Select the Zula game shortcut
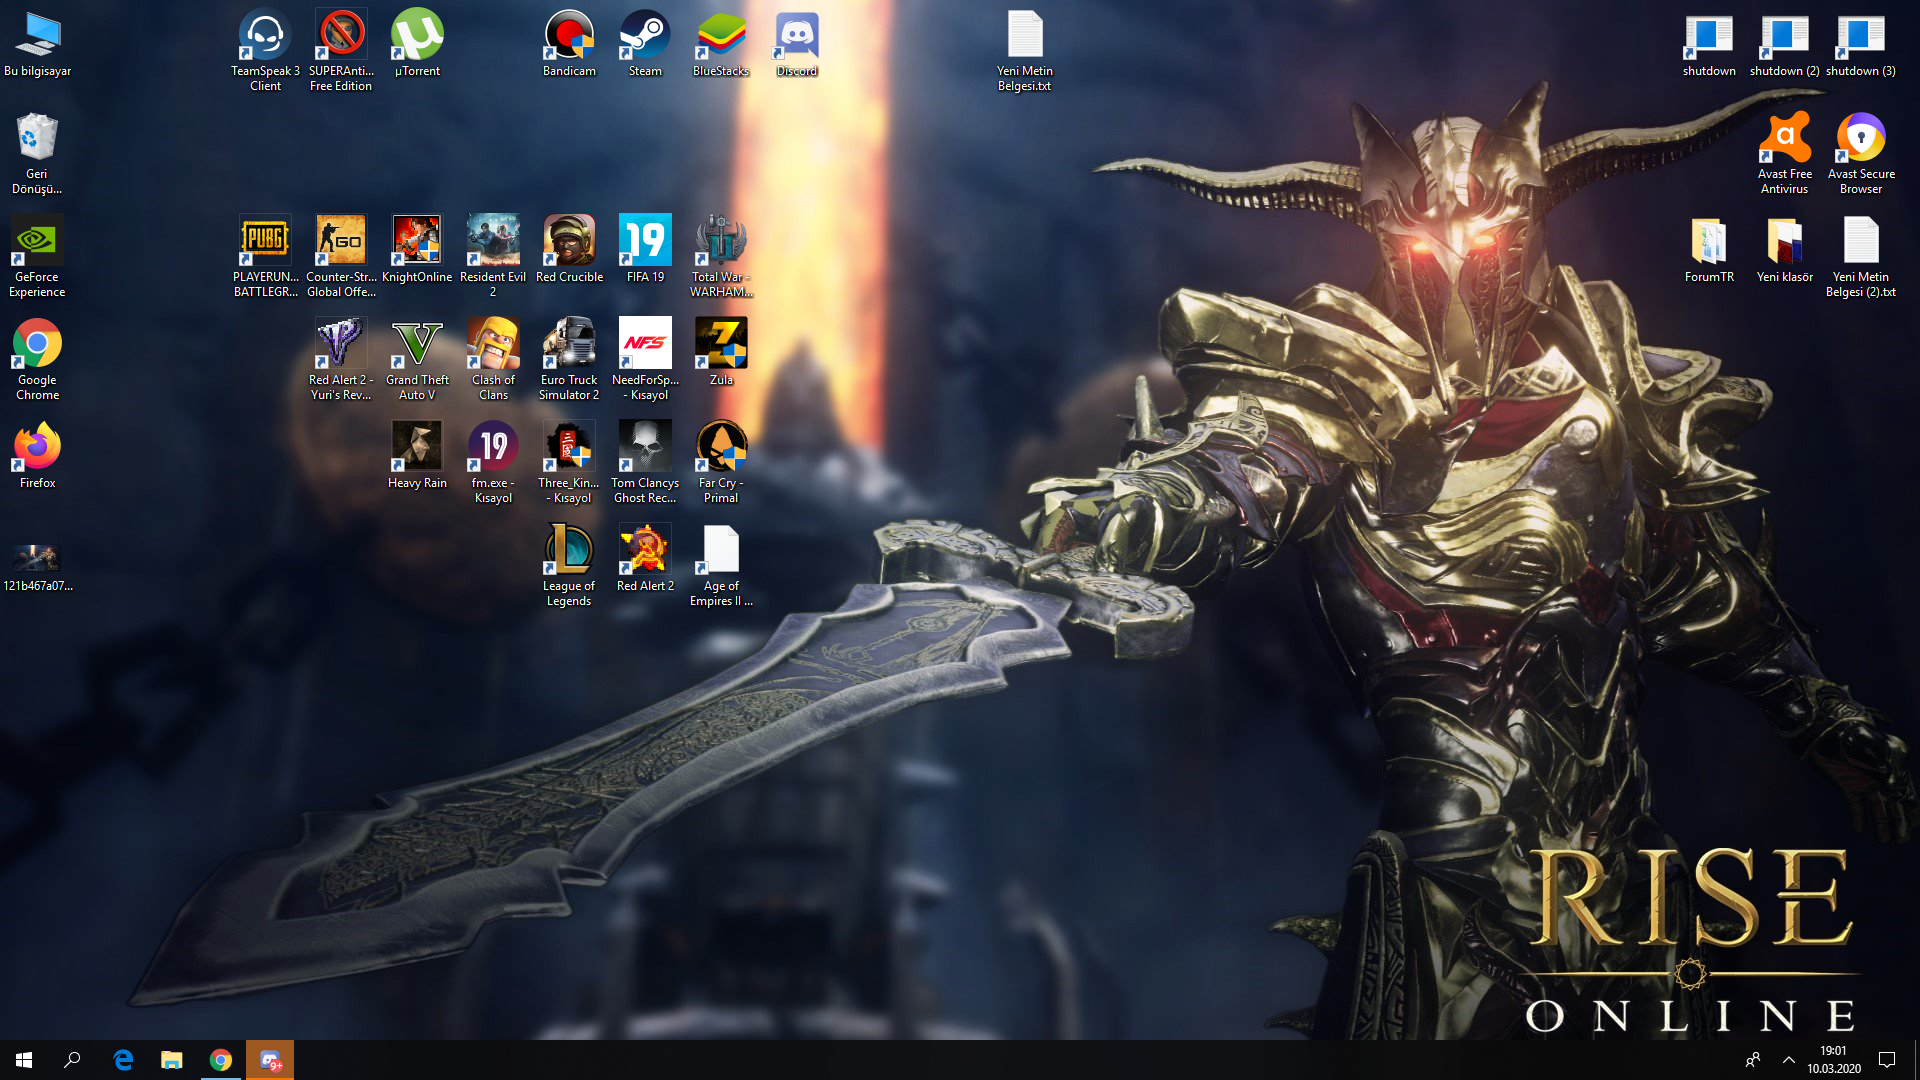Image resolution: width=1920 pixels, height=1080 pixels. click(x=722, y=352)
